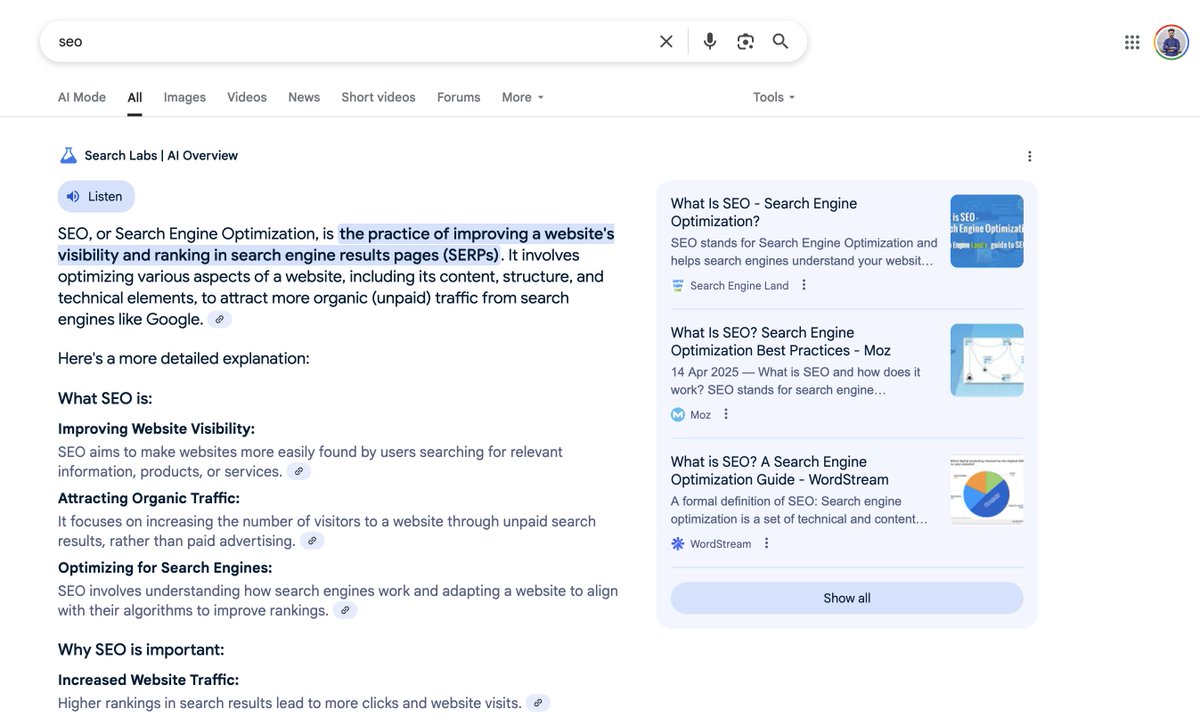This screenshot has width=1200, height=717.
Task: Open the three-dot menu on the AI Overview
Action: point(1029,155)
